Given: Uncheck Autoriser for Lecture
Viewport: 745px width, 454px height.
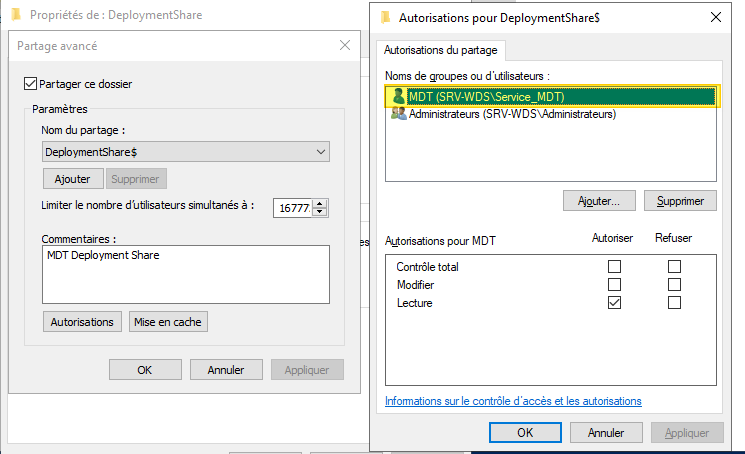Looking at the screenshot, I should click(x=614, y=303).
